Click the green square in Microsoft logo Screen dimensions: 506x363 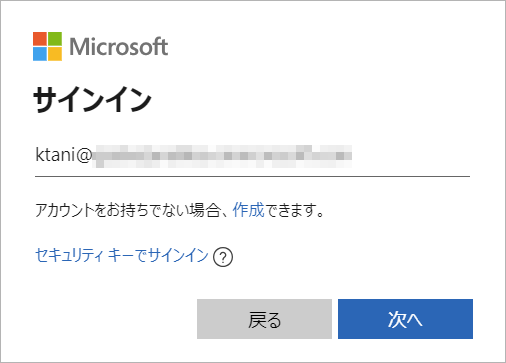tap(55, 39)
